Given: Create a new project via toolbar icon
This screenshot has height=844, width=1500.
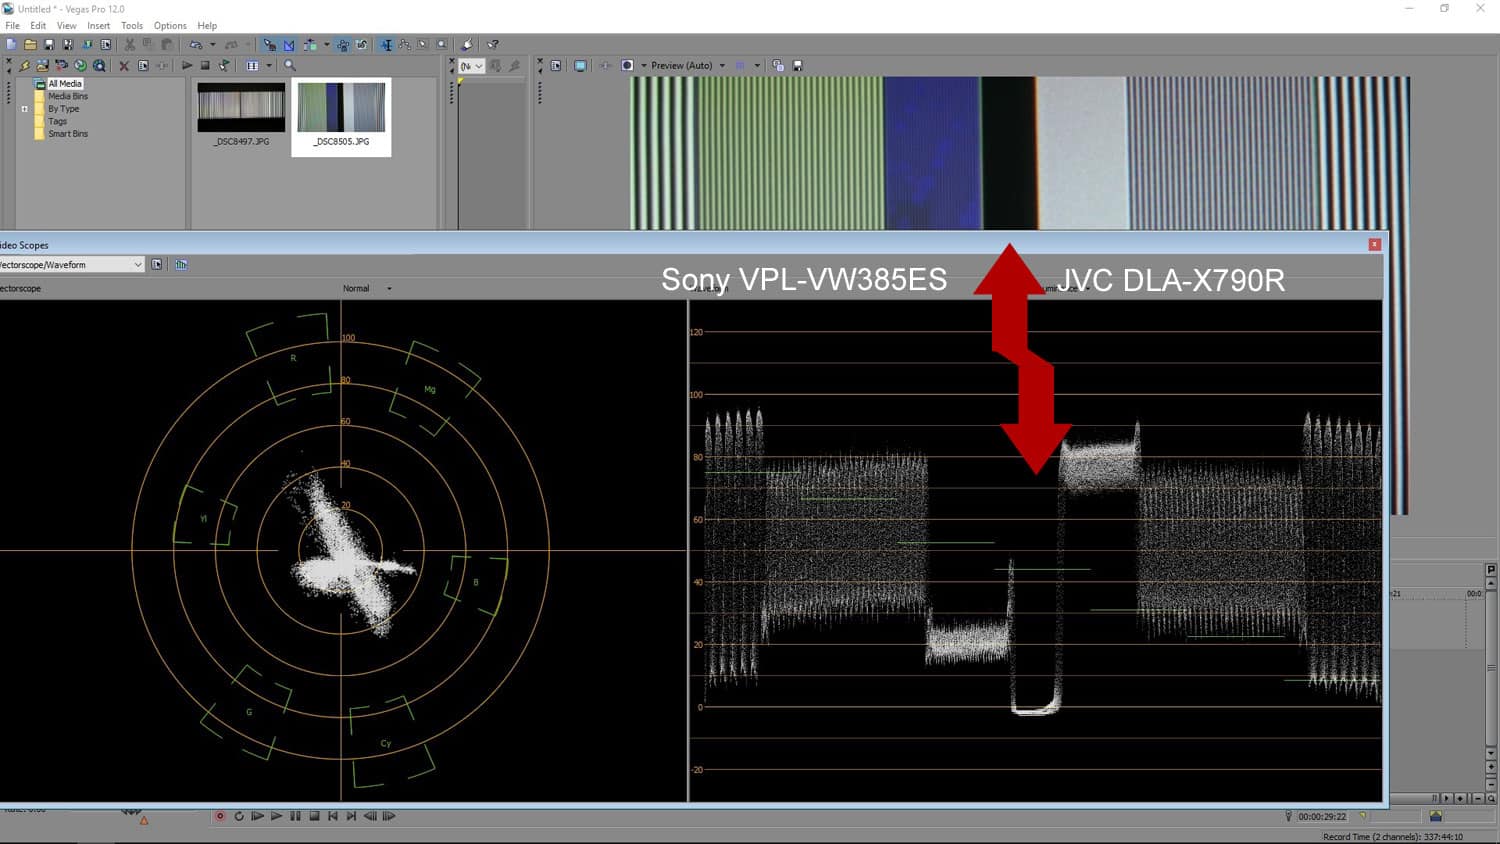Looking at the screenshot, I should pyautogui.click(x=11, y=44).
